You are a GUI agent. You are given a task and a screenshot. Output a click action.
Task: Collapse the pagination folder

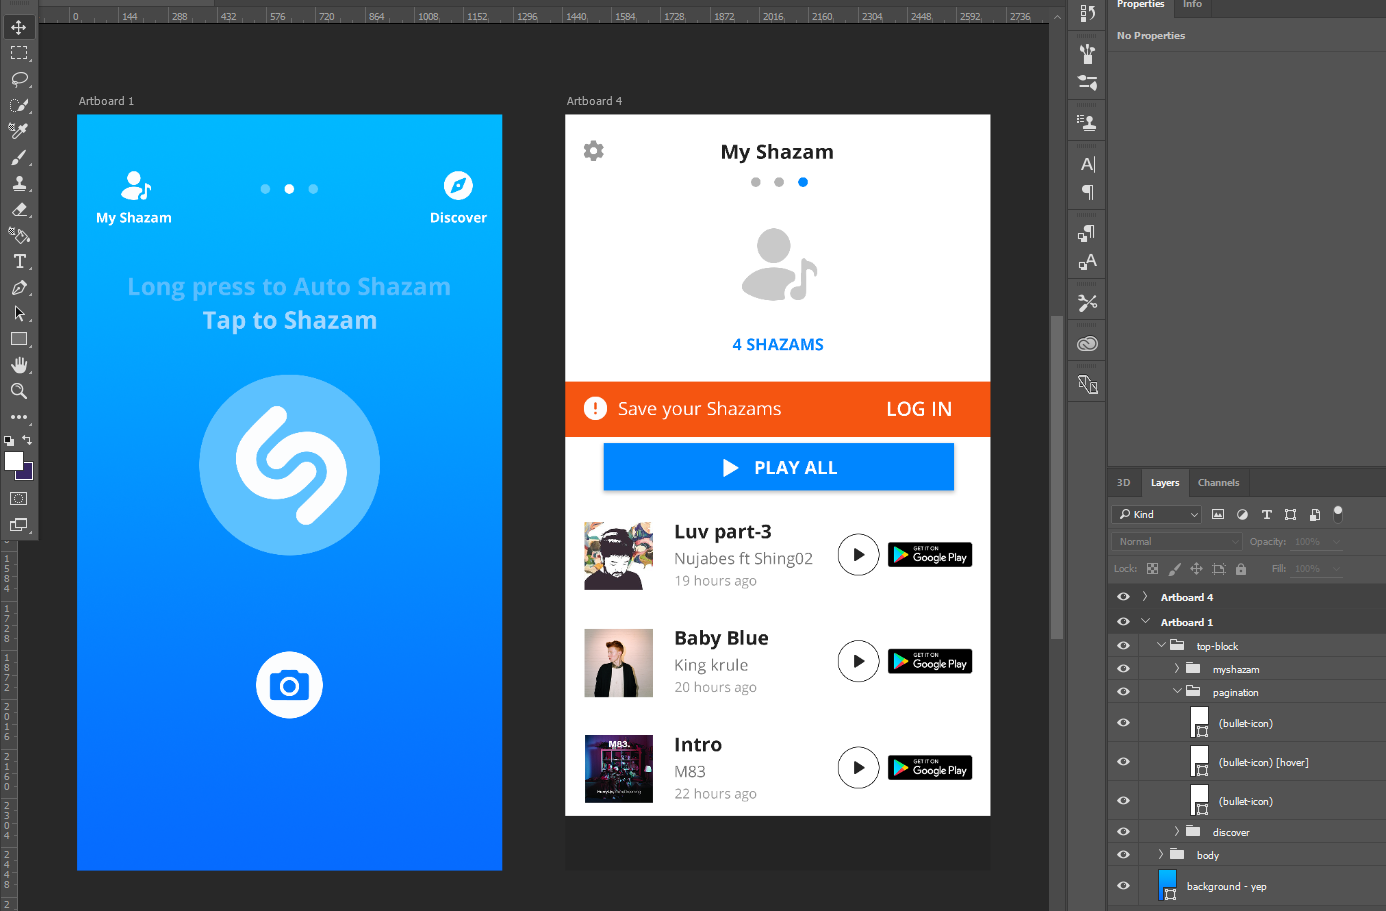1177,692
